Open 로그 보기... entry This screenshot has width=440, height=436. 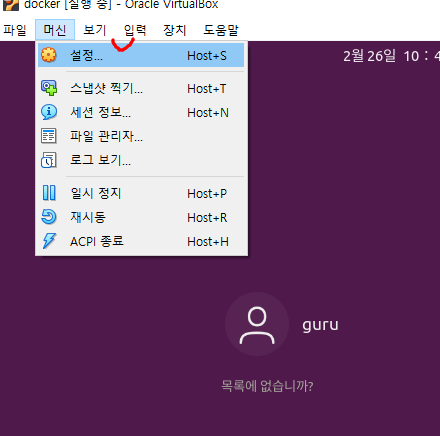click(x=141, y=160)
